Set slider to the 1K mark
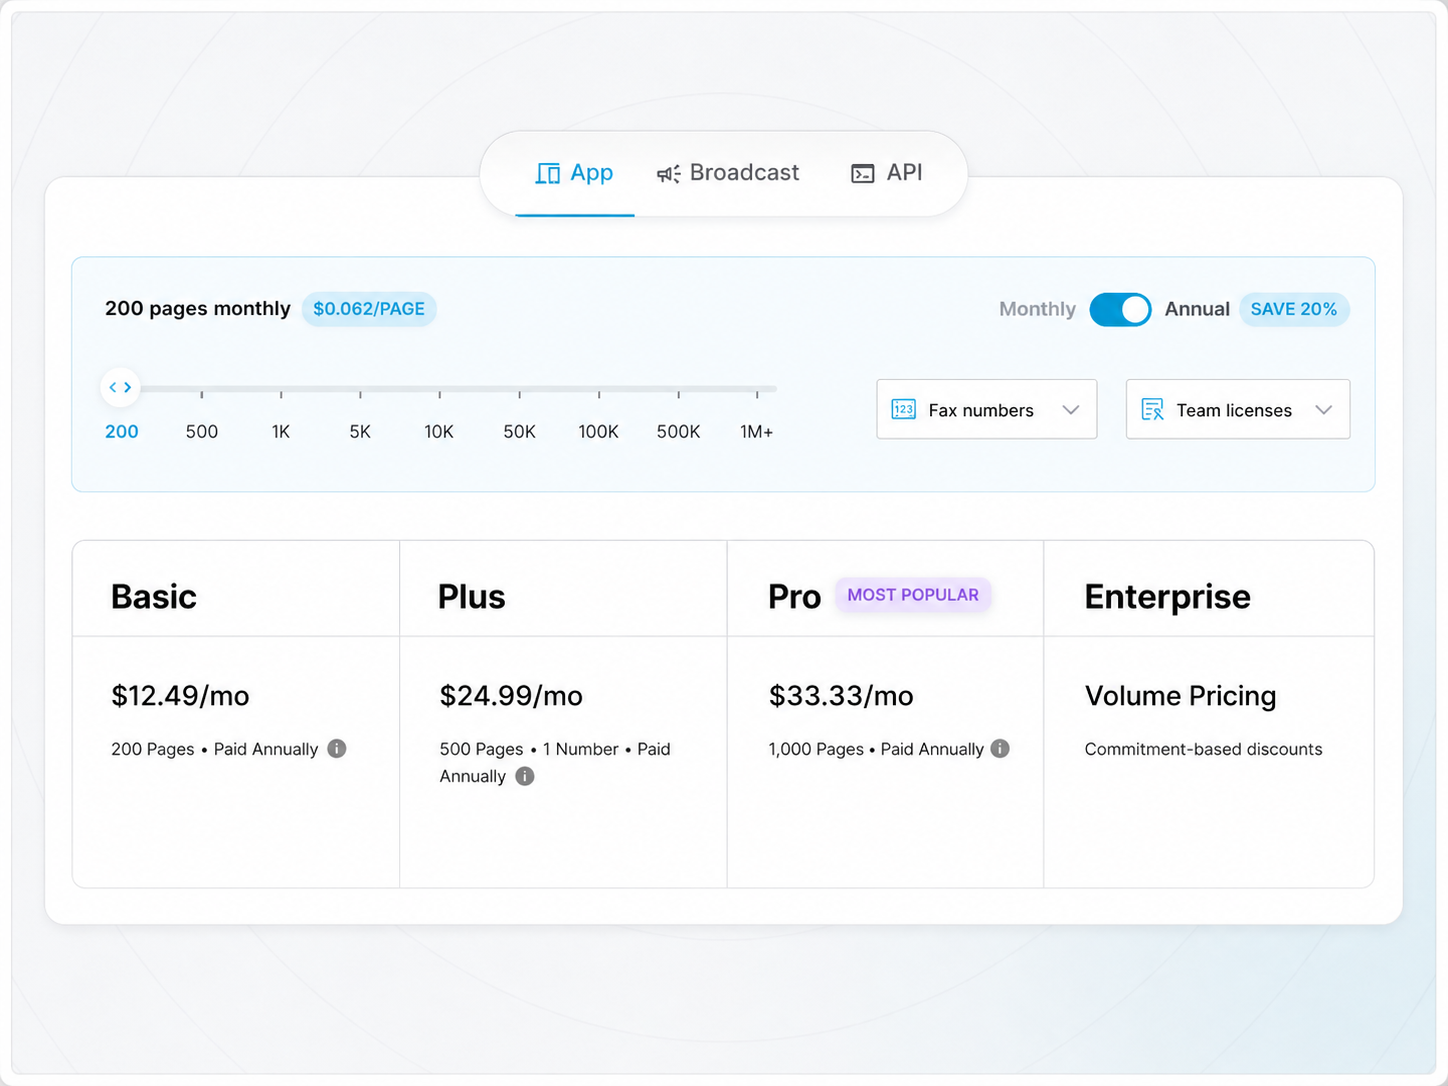The image size is (1448, 1086). coord(281,431)
